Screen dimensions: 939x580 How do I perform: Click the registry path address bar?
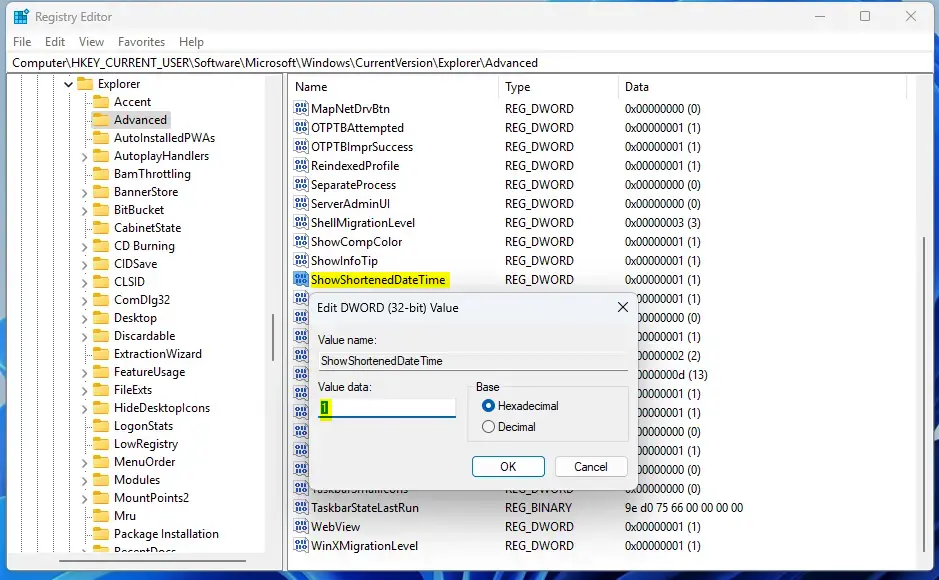click(x=470, y=63)
